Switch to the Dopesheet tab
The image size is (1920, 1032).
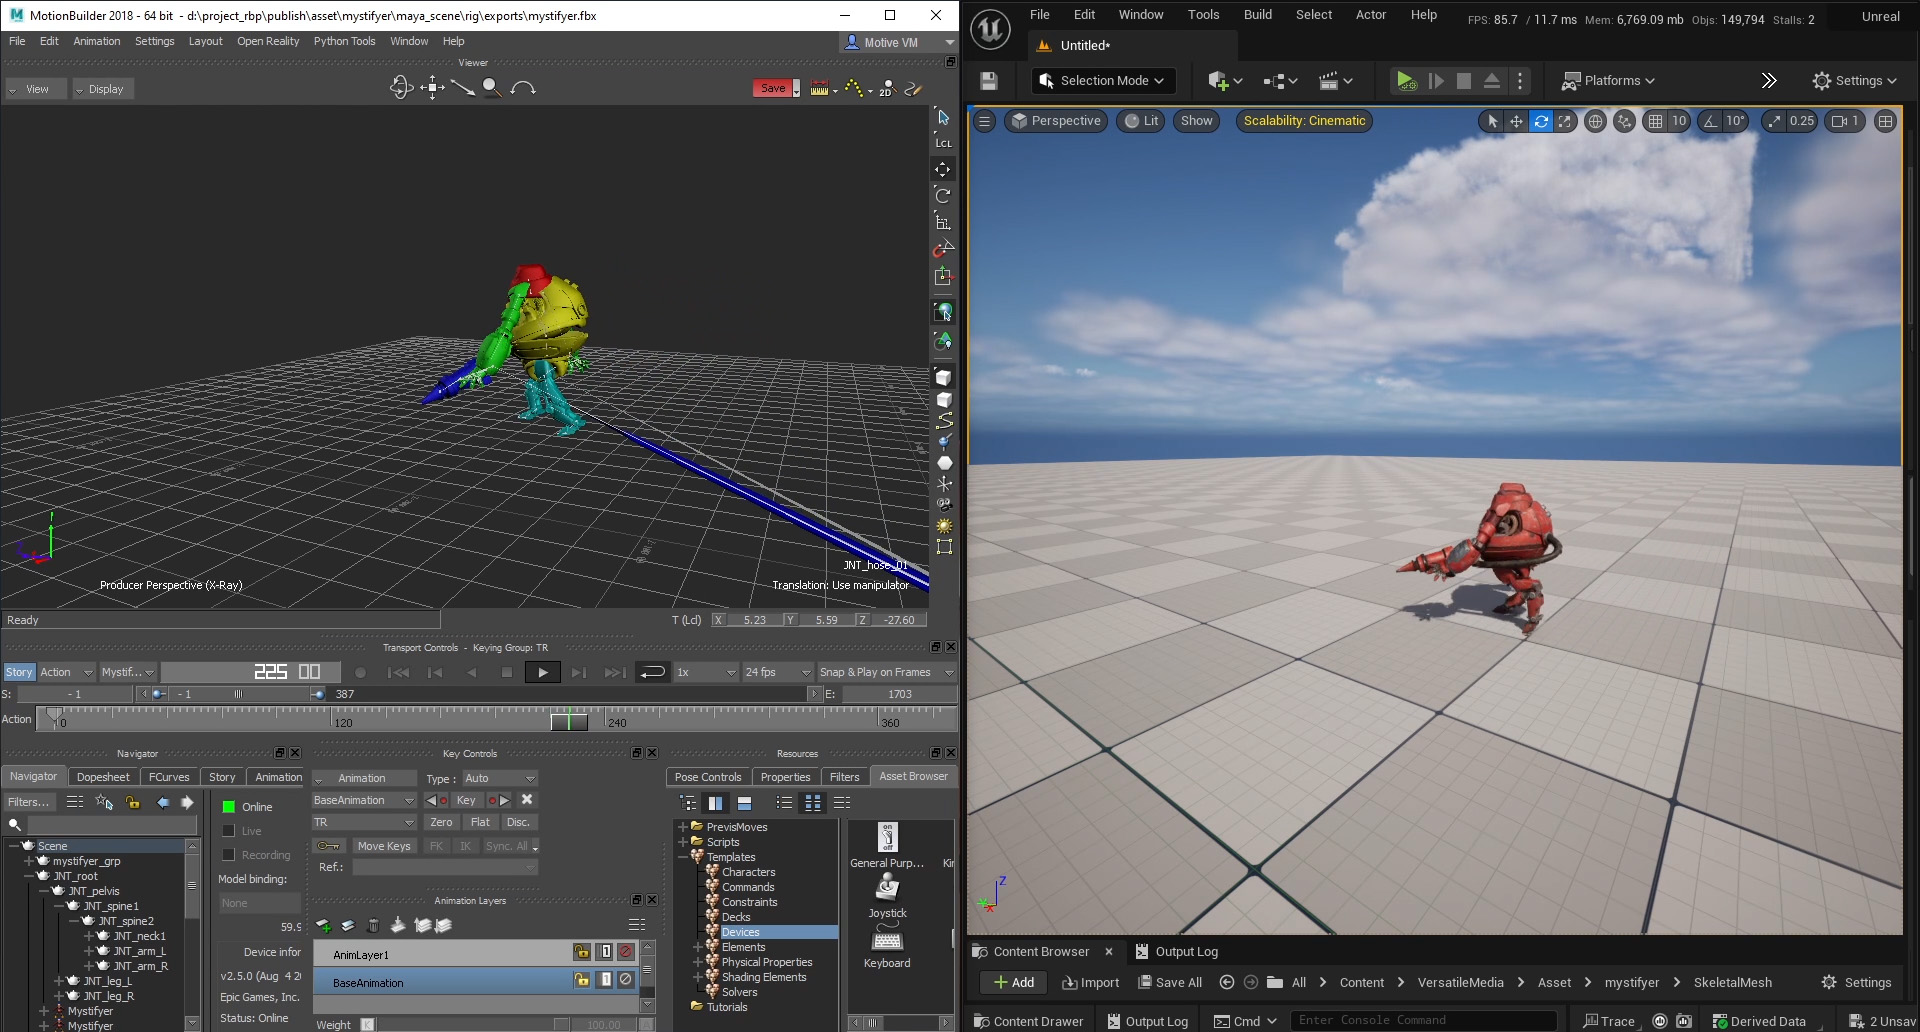103,777
